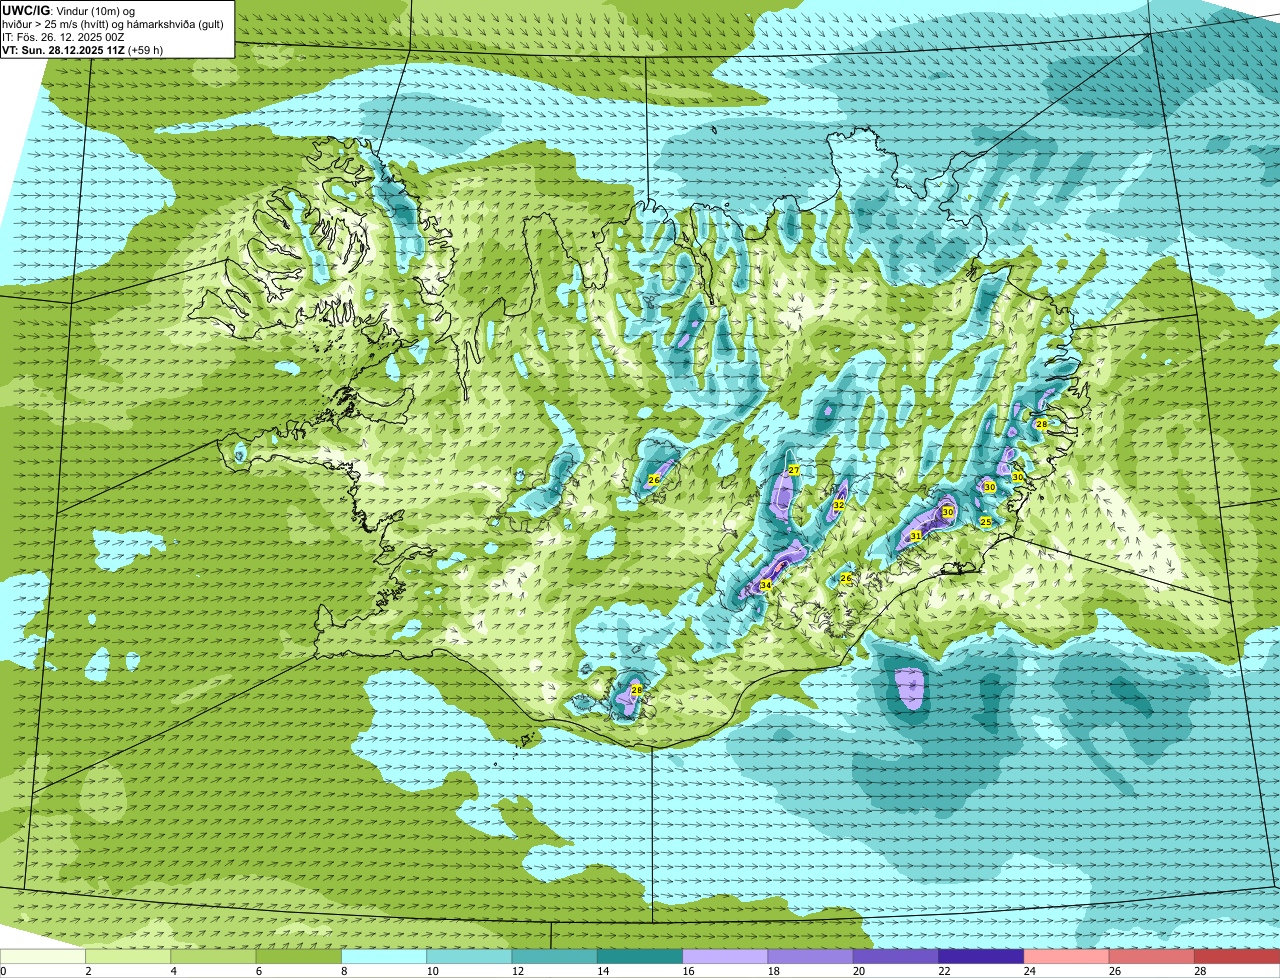Click the 24–26 m/s light pink legend swatch
The width and height of the screenshot is (1280, 978).
1067,957
